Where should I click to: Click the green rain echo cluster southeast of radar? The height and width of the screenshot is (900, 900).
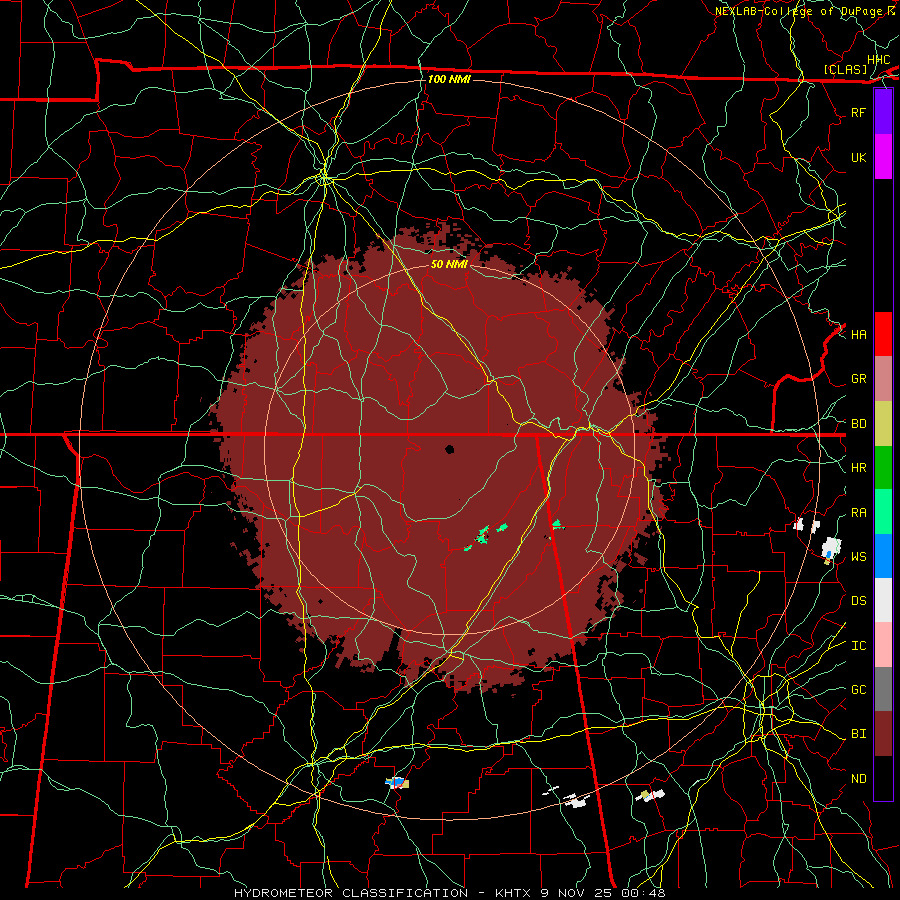(x=482, y=536)
